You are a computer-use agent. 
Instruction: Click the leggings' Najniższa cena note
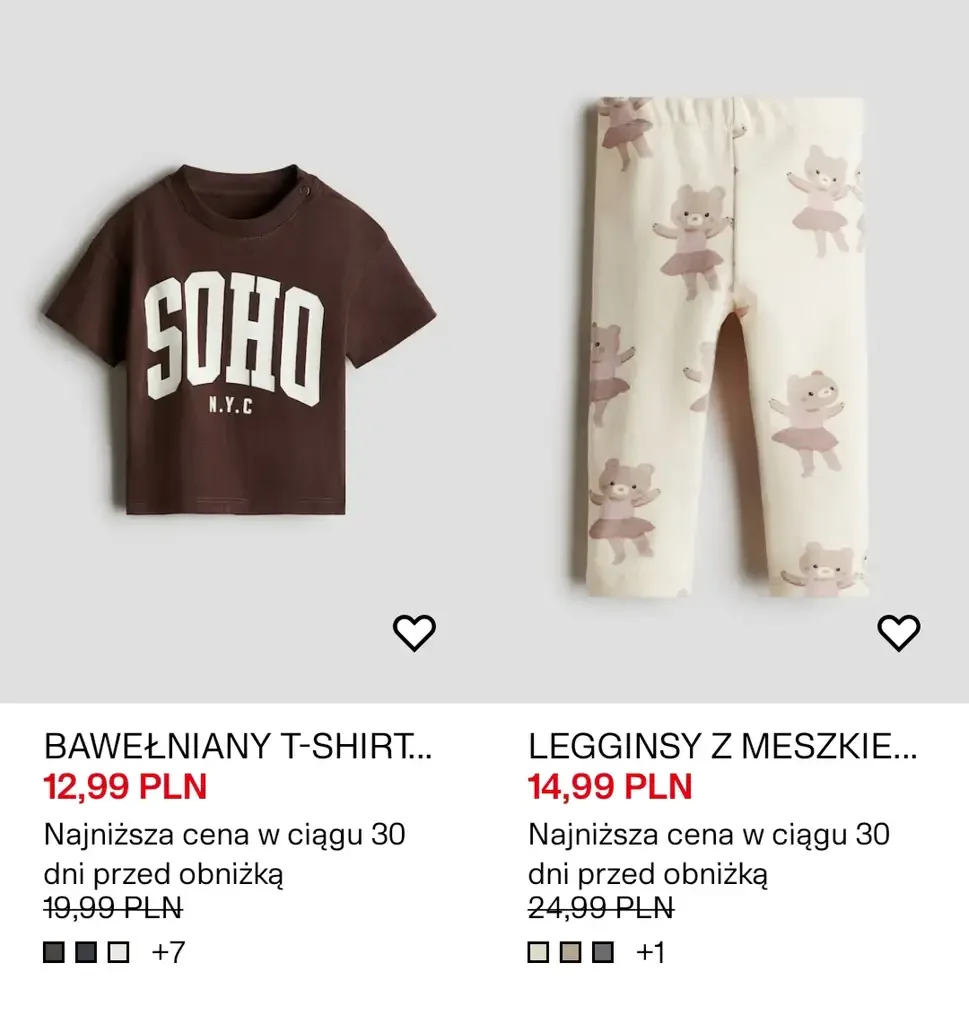coord(709,854)
